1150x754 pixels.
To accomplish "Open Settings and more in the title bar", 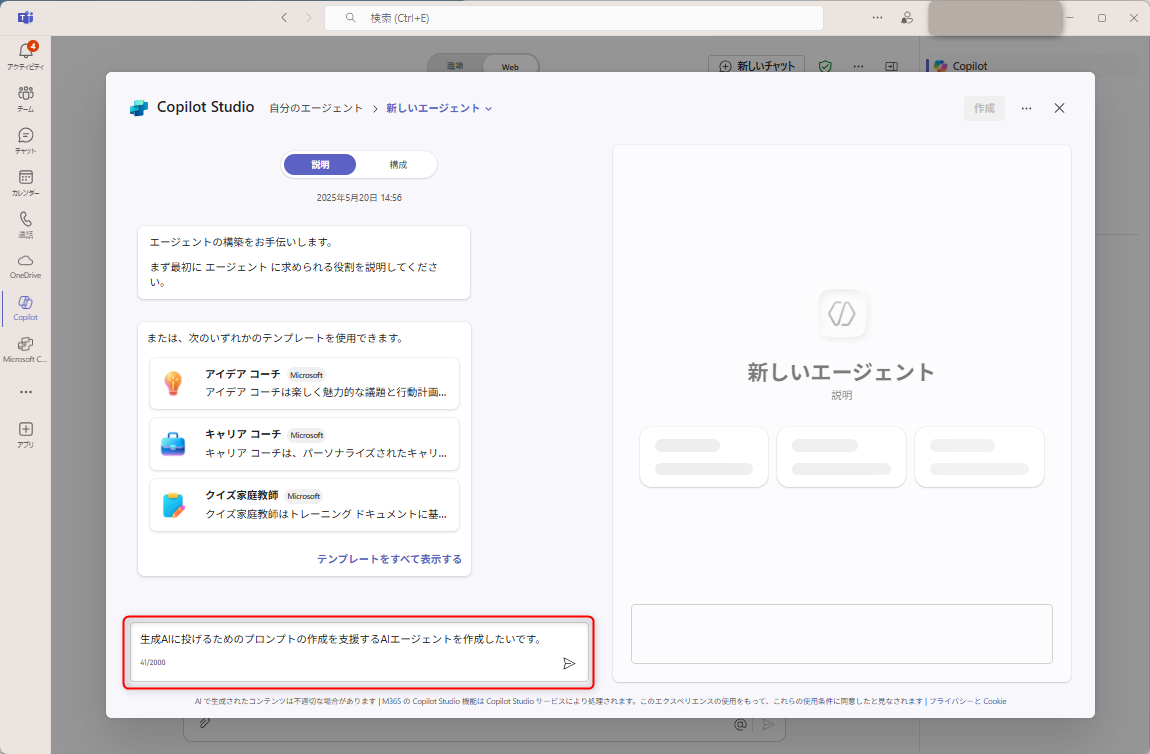I will pos(877,18).
